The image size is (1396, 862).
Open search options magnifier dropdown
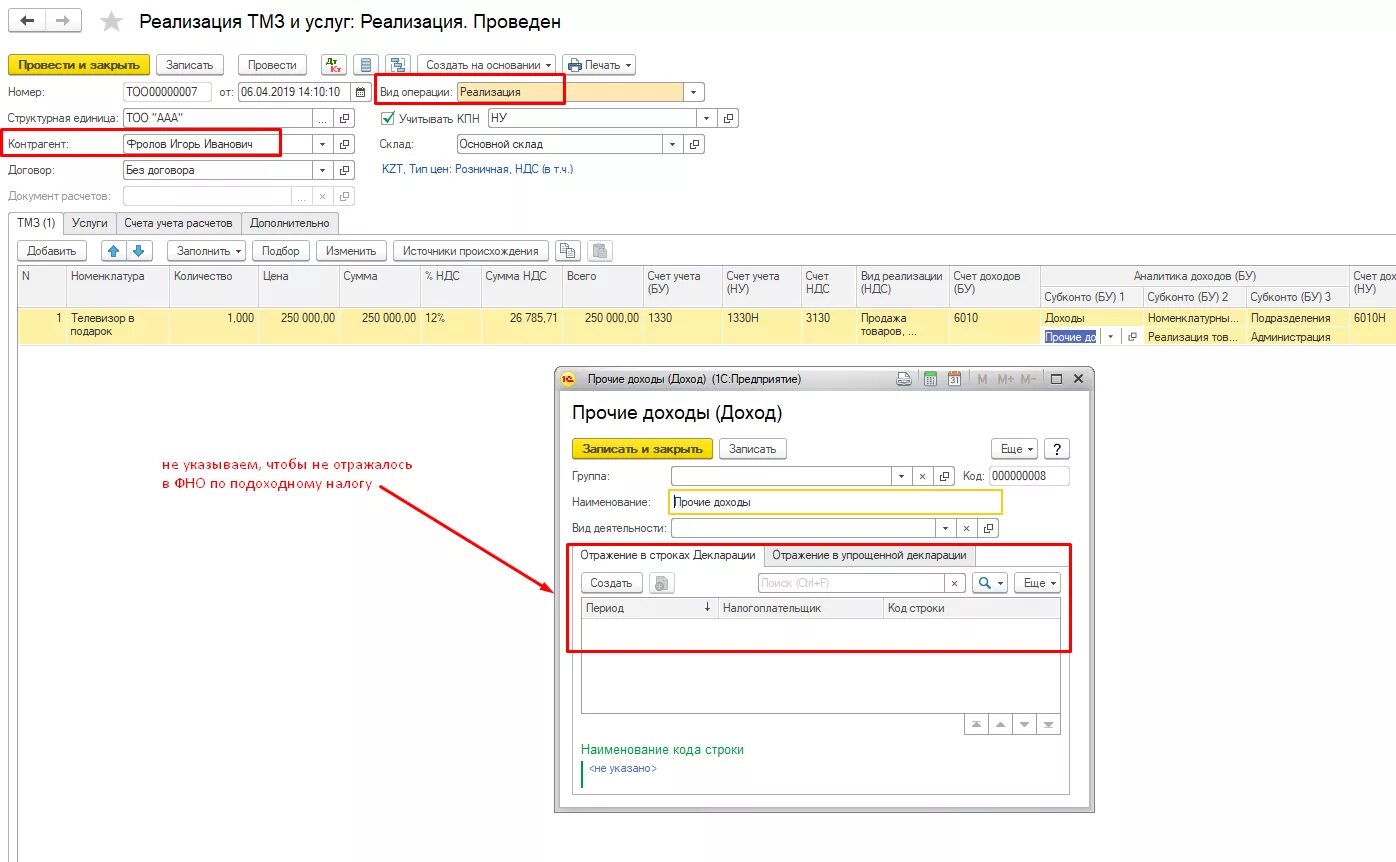[990, 583]
